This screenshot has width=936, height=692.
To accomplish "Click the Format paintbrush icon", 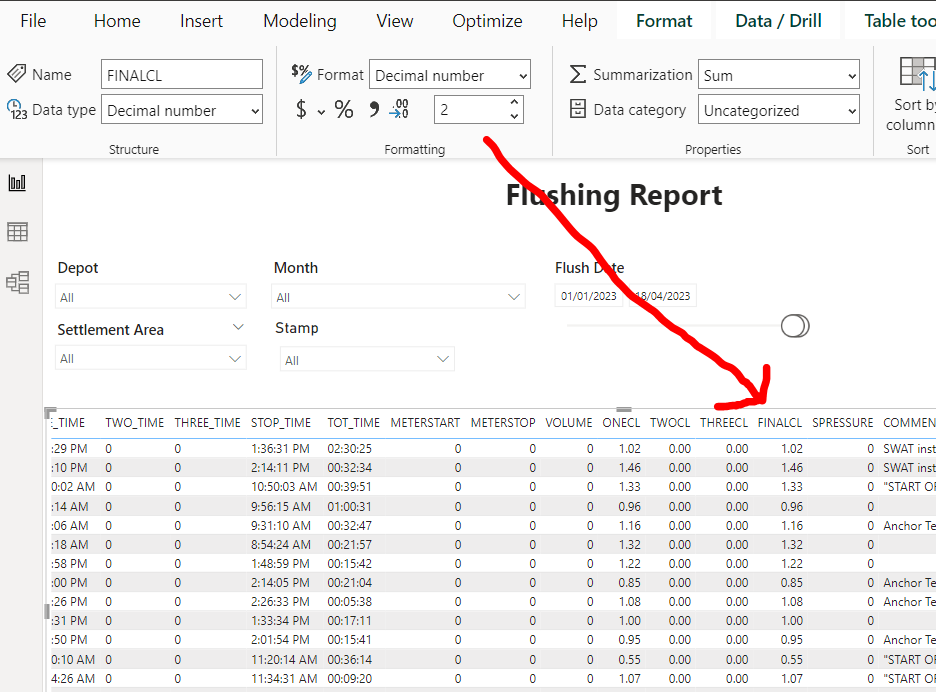I will (x=301, y=74).
